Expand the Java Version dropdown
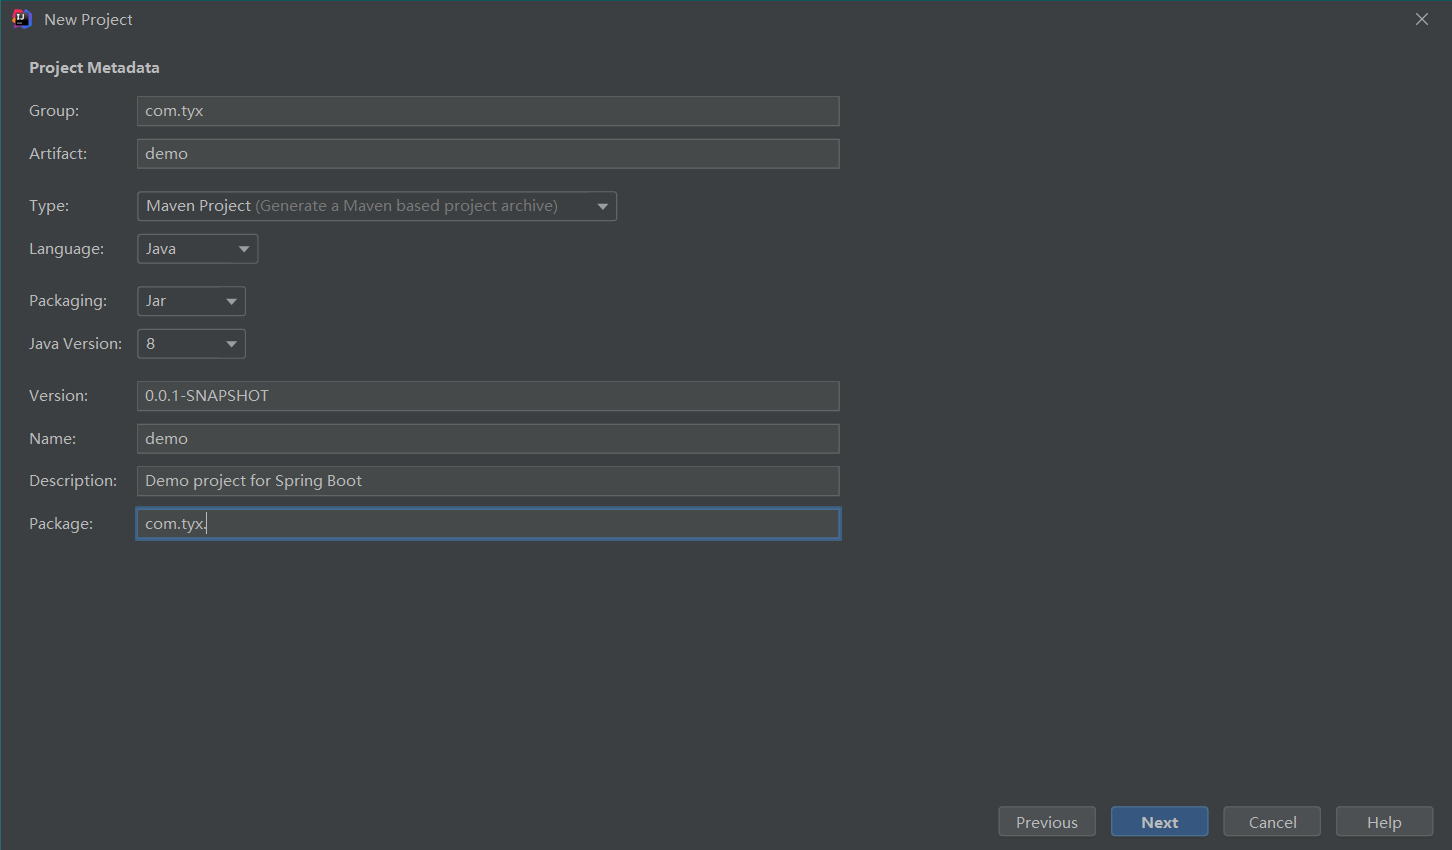This screenshot has height=850, width=1452. (191, 344)
